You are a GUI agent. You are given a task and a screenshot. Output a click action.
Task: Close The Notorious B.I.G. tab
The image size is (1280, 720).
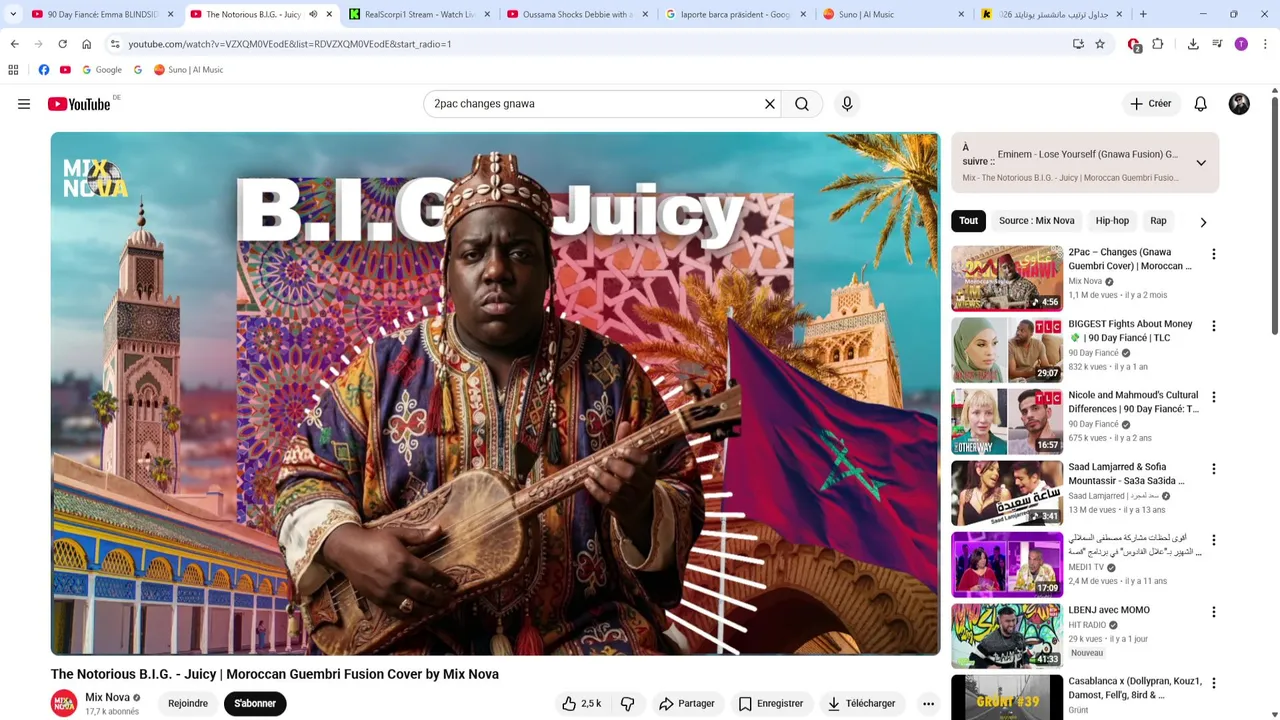[329, 14]
